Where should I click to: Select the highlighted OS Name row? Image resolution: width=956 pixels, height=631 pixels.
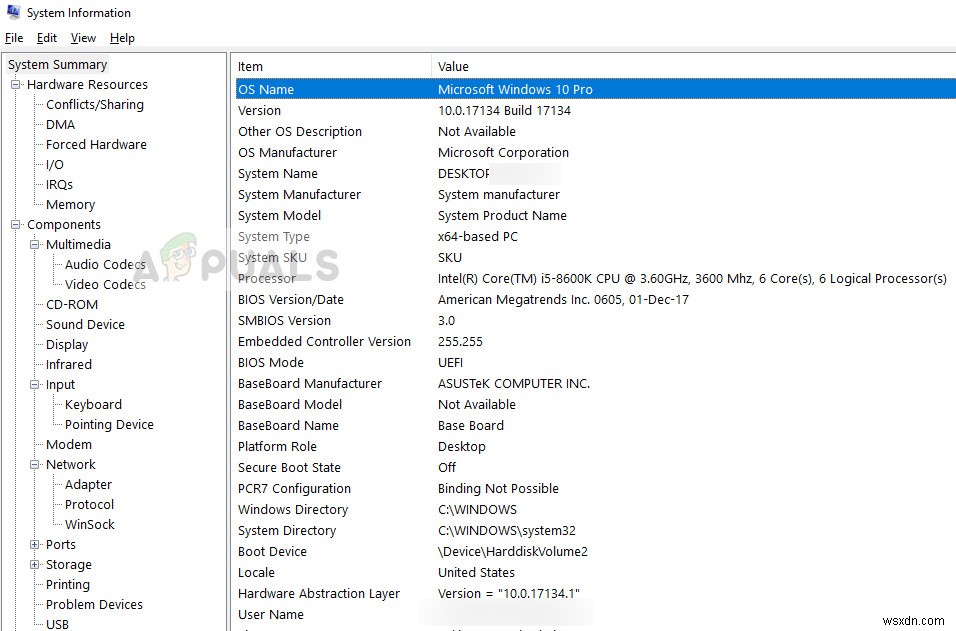point(596,89)
